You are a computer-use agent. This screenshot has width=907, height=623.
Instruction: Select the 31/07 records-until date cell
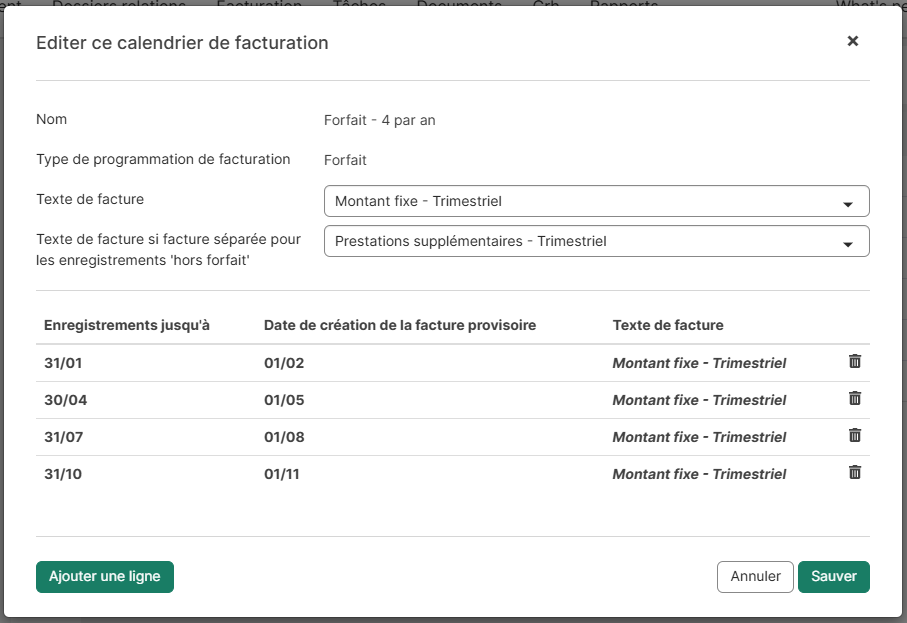(x=63, y=437)
